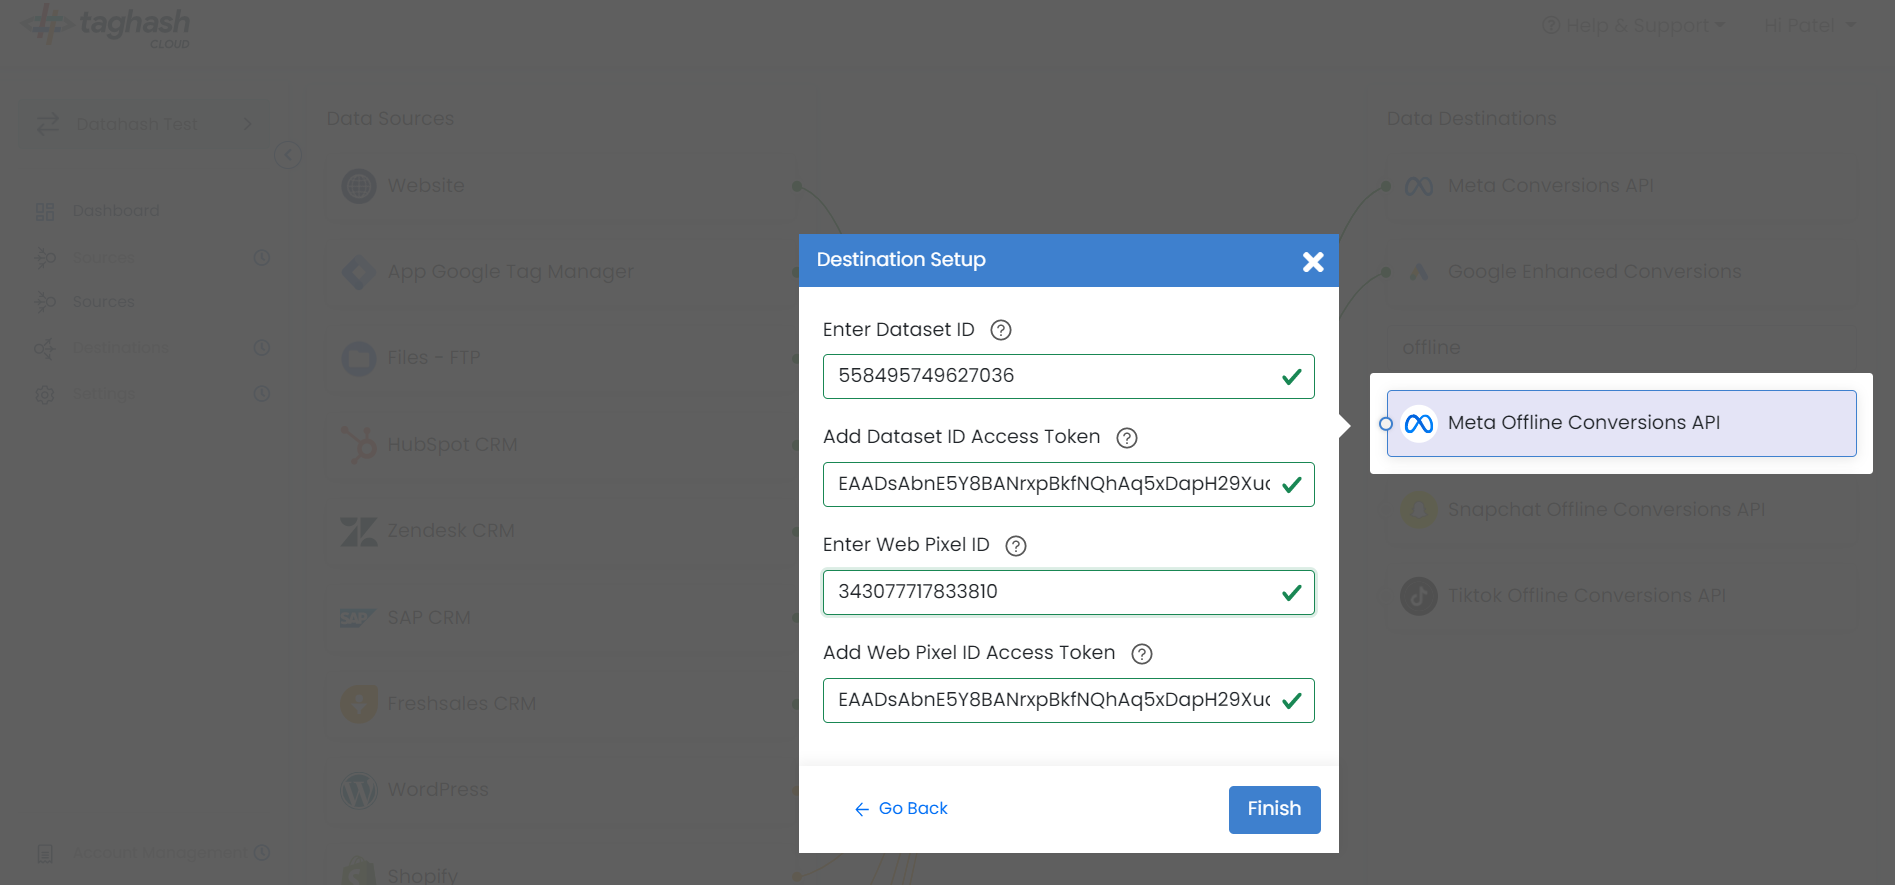Viewport: 1895px width, 885px height.
Task: Click Tiktok Offline Conversions API destination
Action: pos(1621,596)
